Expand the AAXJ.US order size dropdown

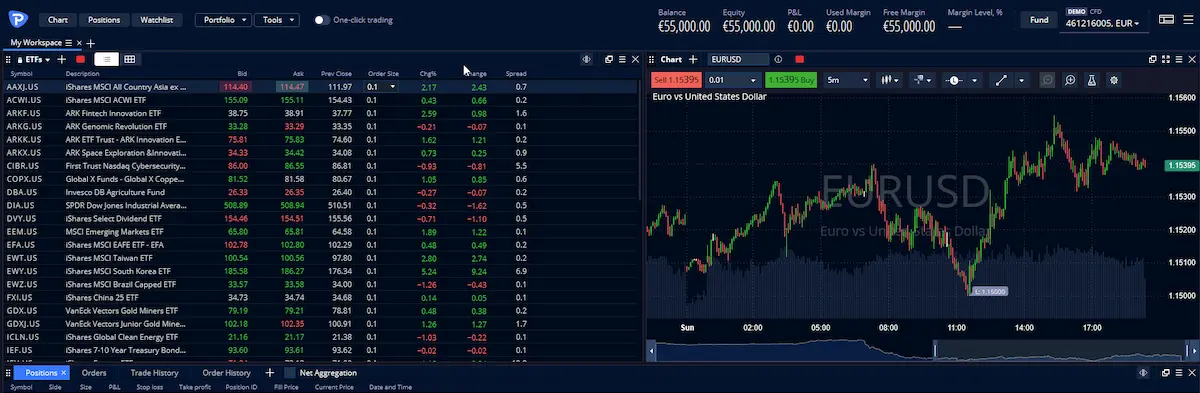click(x=392, y=87)
